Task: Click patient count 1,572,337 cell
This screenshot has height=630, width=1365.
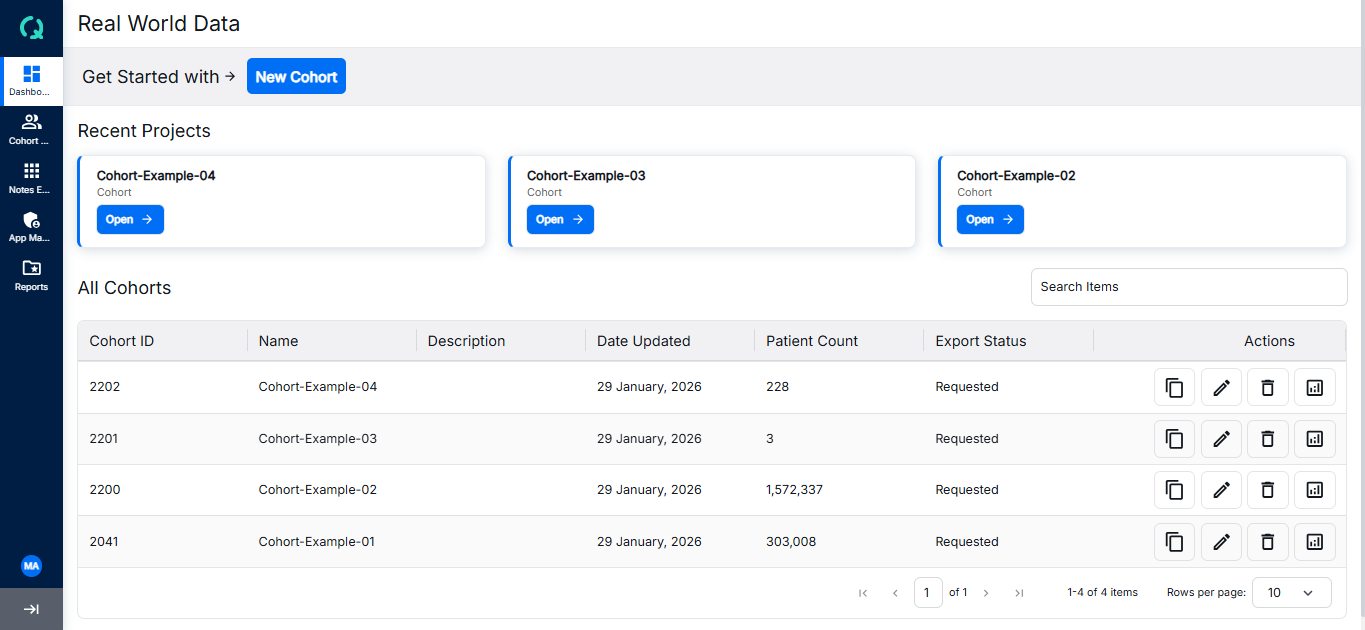Action: pos(795,490)
